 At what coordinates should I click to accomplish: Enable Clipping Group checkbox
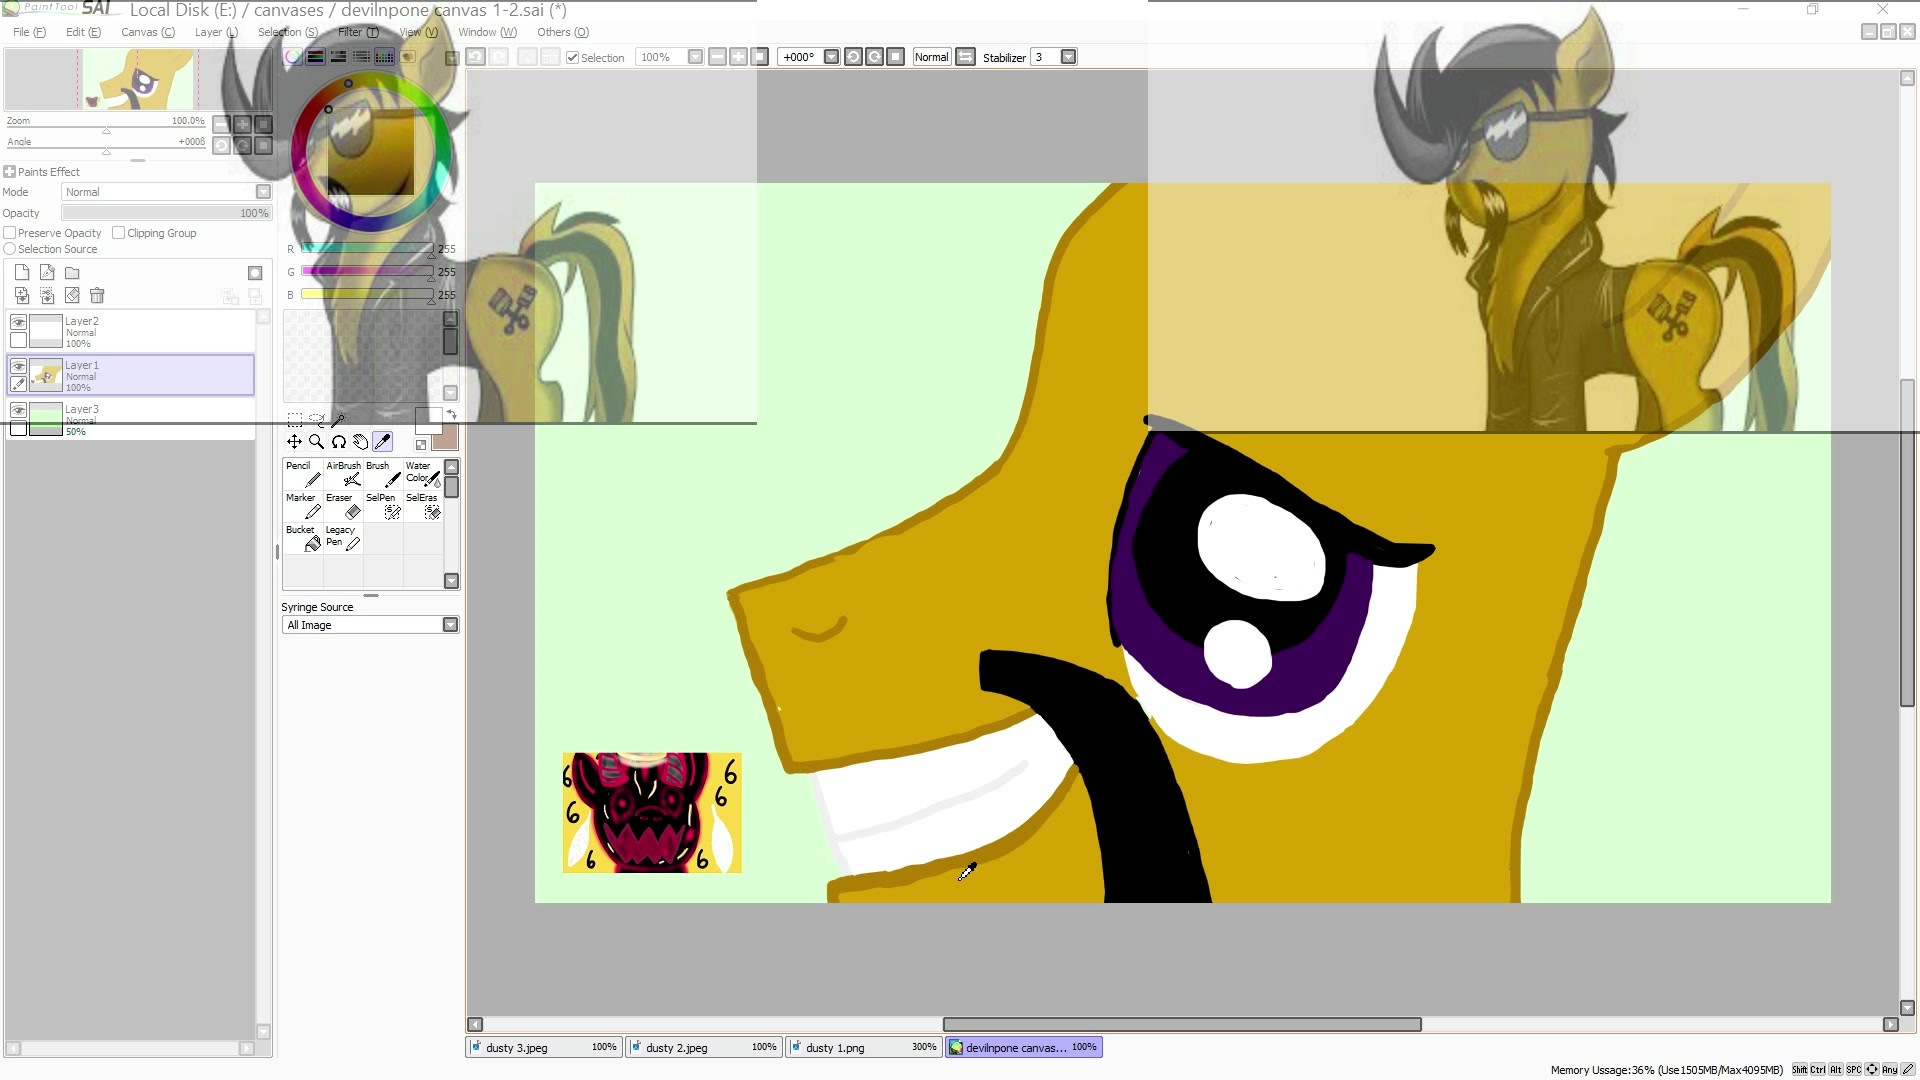[119, 233]
